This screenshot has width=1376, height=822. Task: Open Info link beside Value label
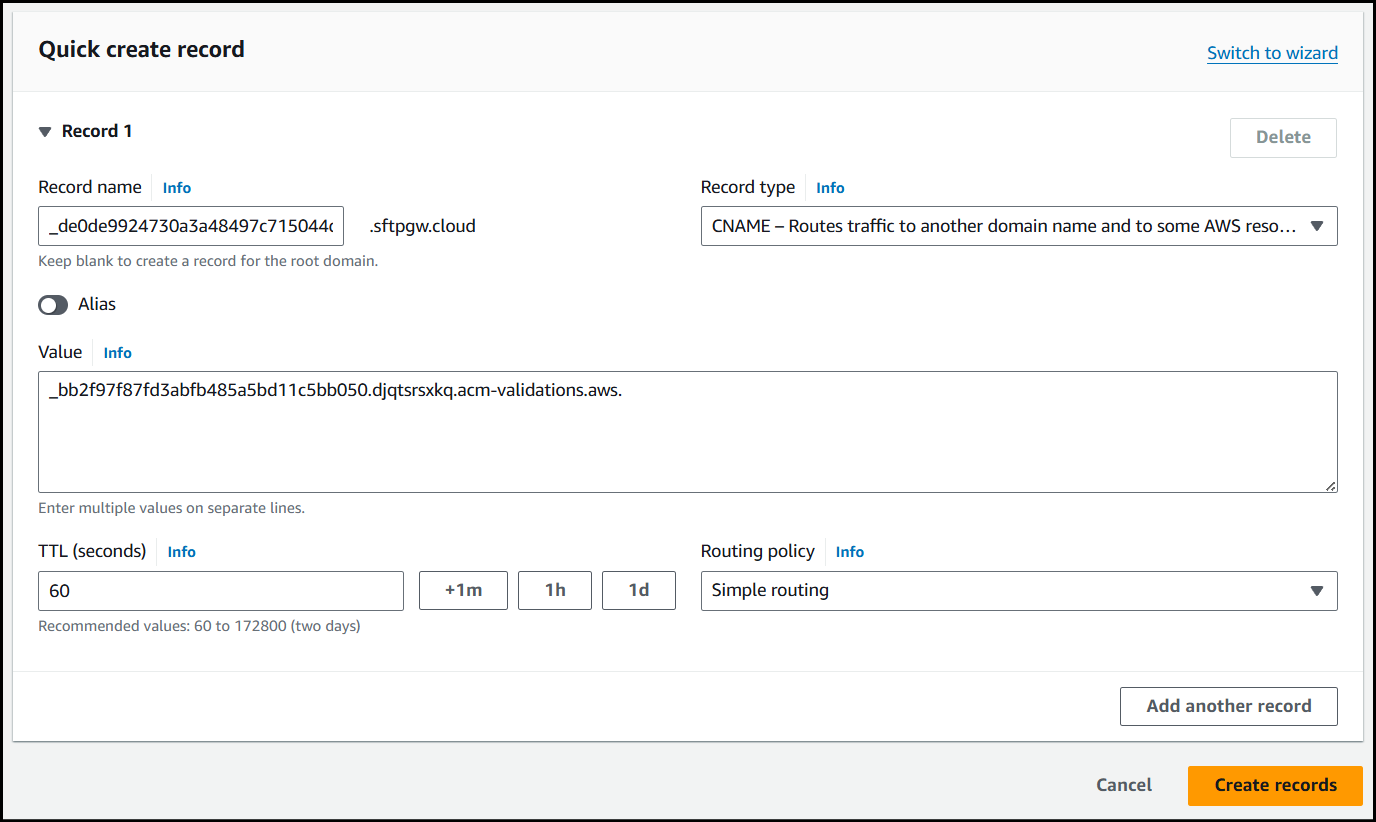click(118, 353)
